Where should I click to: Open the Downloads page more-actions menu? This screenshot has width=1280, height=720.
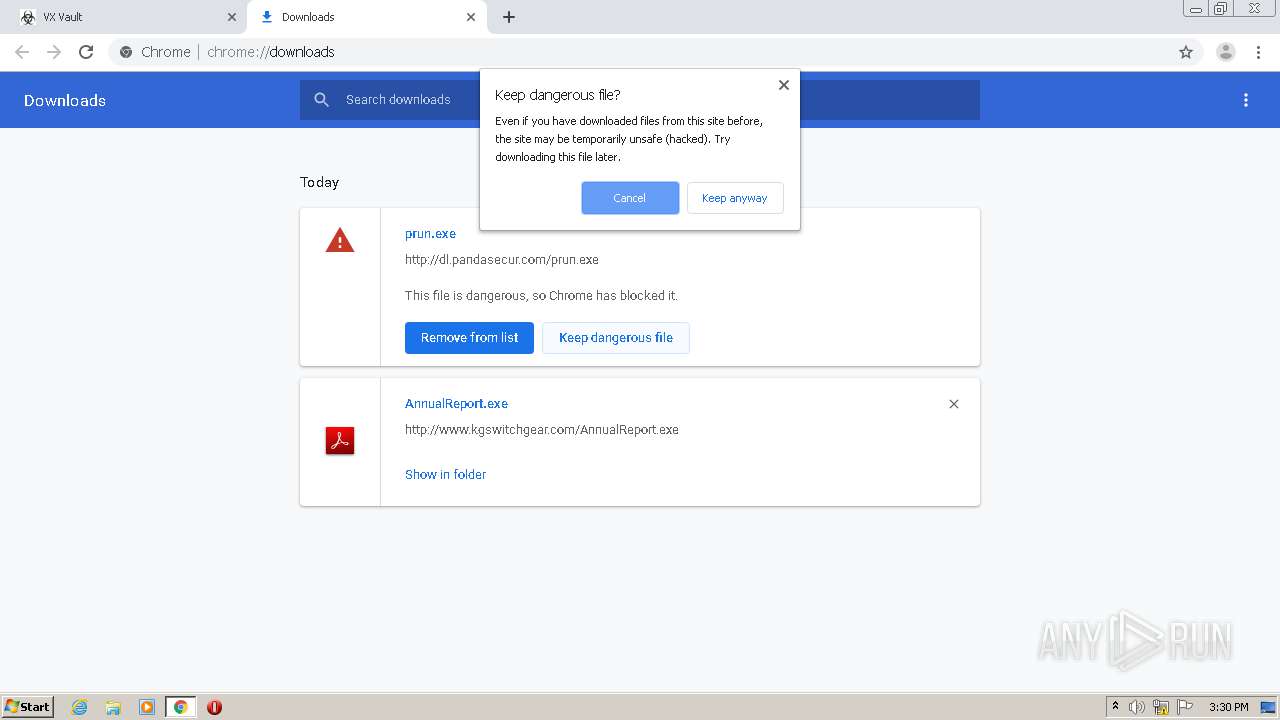[1246, 100]
